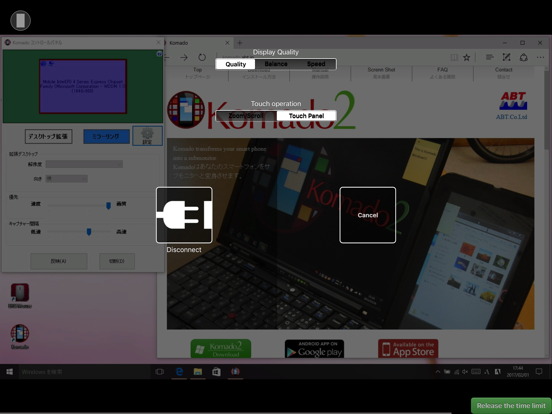Open the Store icon on the taskbar
552x414 pixels.
coord(217,372)
